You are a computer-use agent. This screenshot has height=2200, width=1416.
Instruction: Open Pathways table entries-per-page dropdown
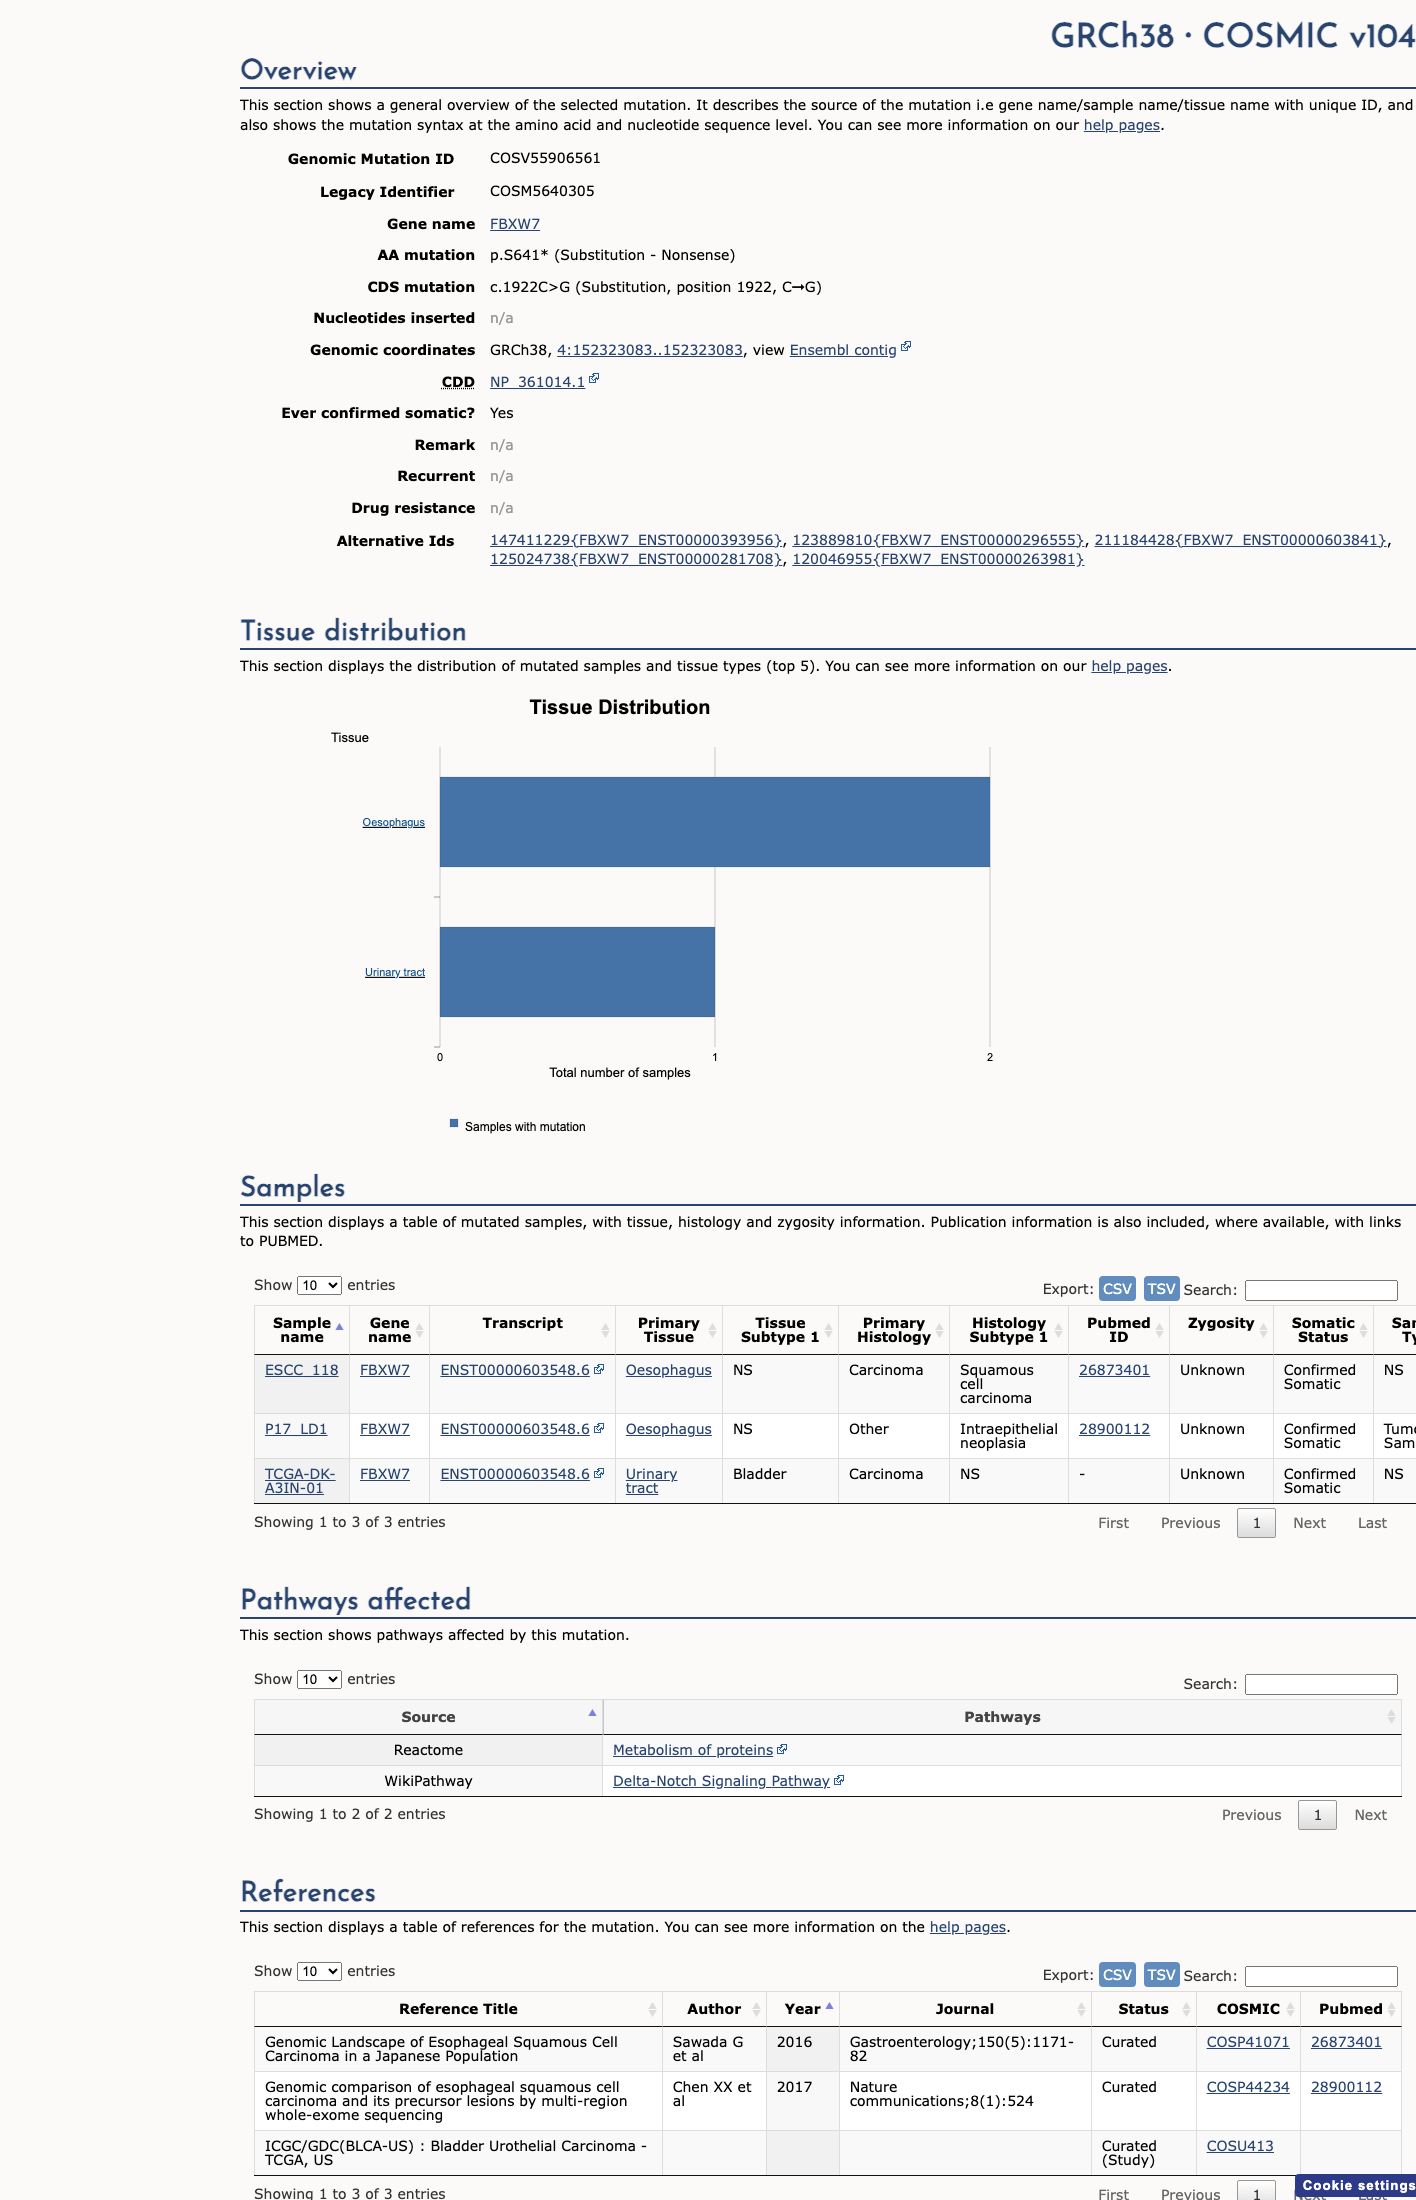[x=319, y=1679]
